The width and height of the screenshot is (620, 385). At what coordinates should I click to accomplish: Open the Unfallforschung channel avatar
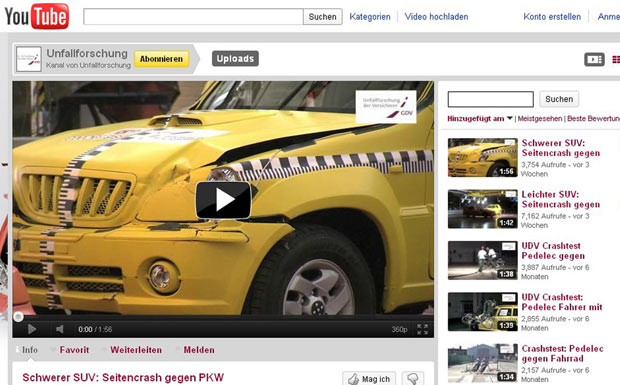point(29,59)
